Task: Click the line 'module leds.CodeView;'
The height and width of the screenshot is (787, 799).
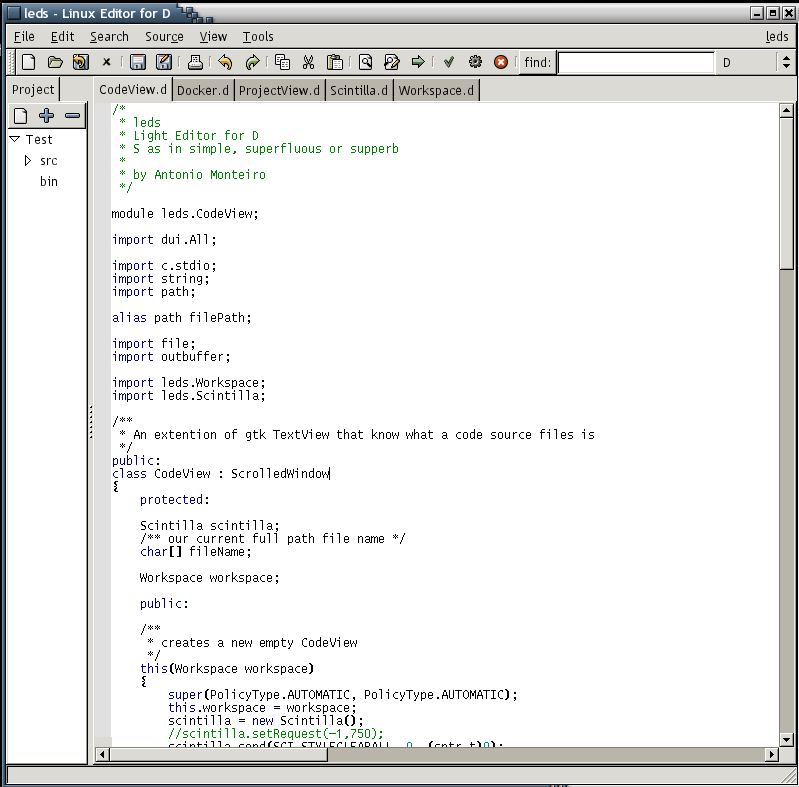Action: pos(185,214)
